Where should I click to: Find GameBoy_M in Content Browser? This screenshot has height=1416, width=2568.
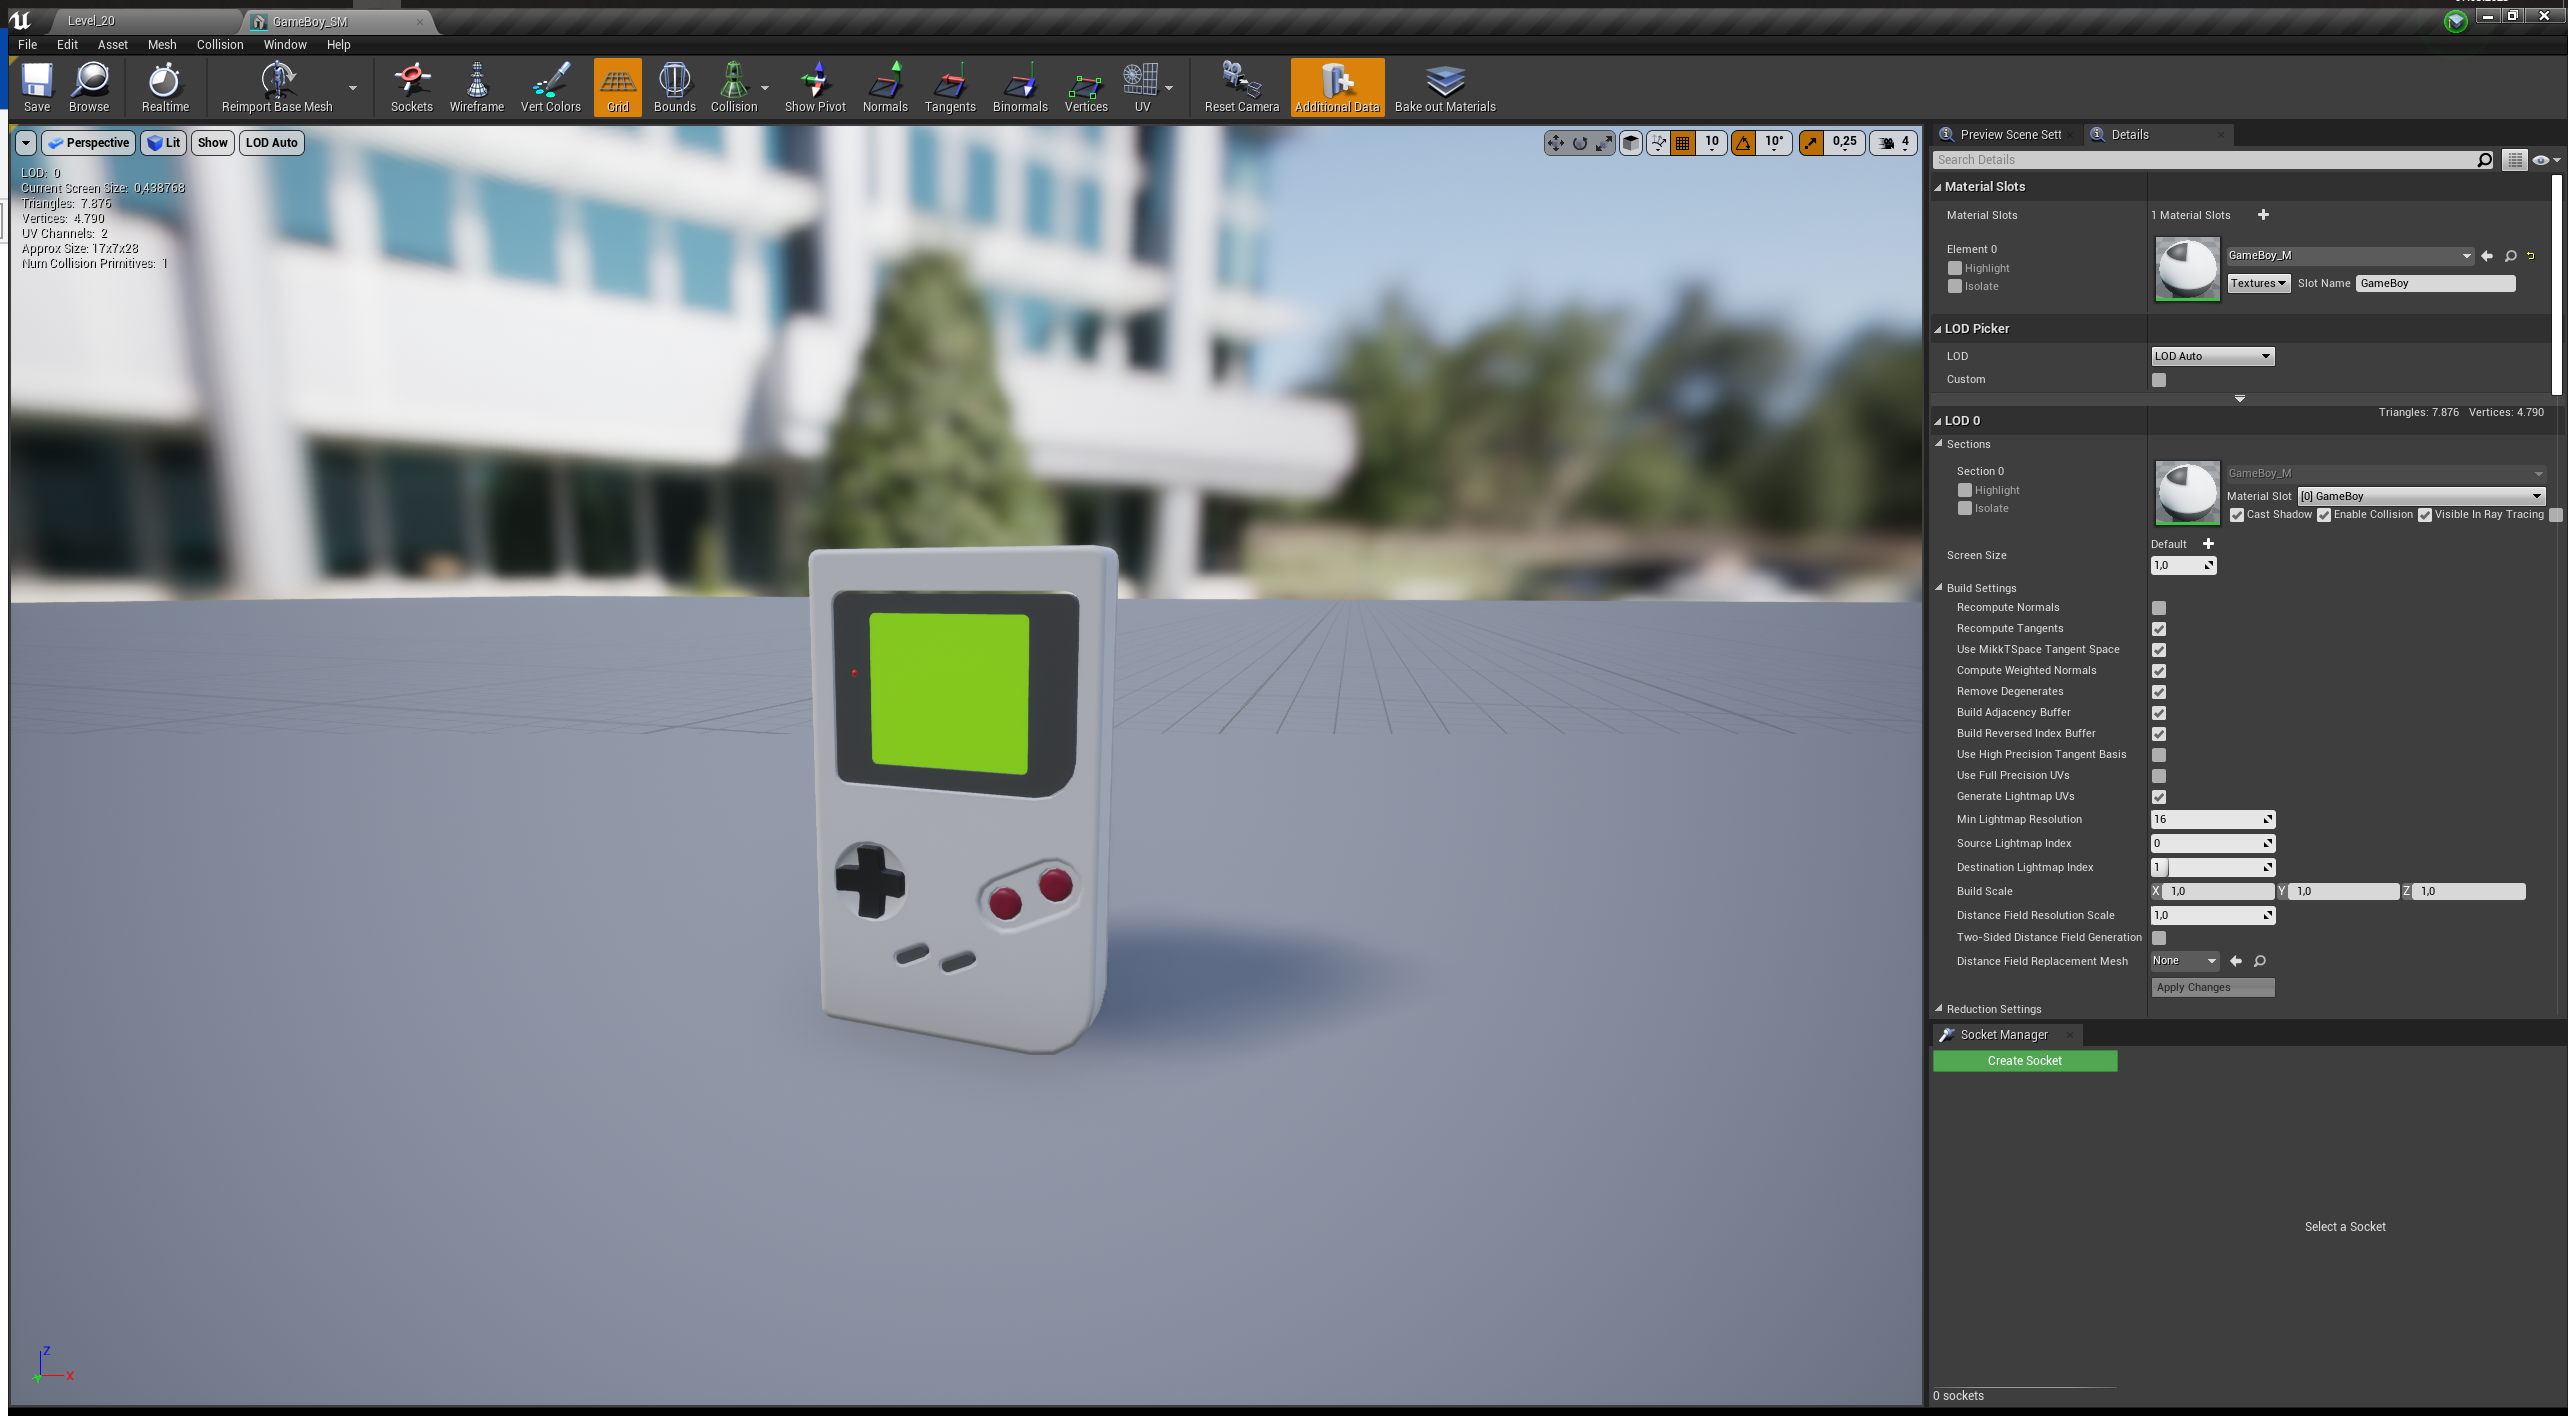tap(2510, 256)
